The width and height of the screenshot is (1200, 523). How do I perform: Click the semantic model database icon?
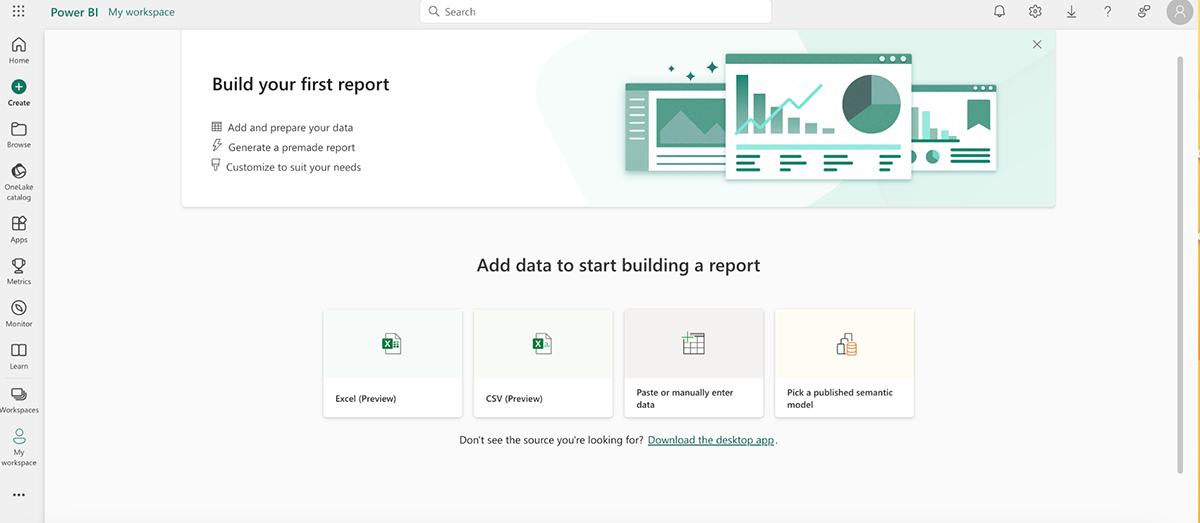pos(846,345)
